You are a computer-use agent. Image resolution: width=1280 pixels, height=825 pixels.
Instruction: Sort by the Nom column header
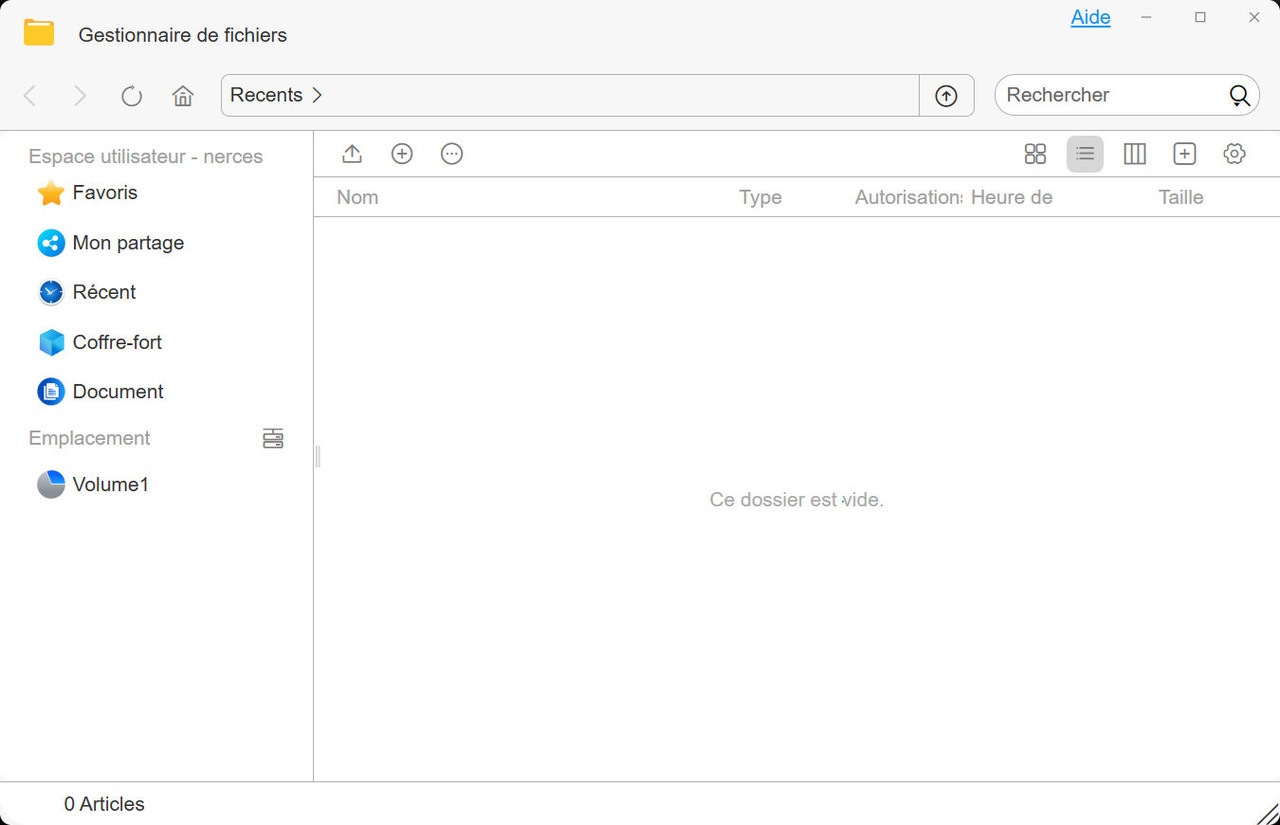coord(357,197)
